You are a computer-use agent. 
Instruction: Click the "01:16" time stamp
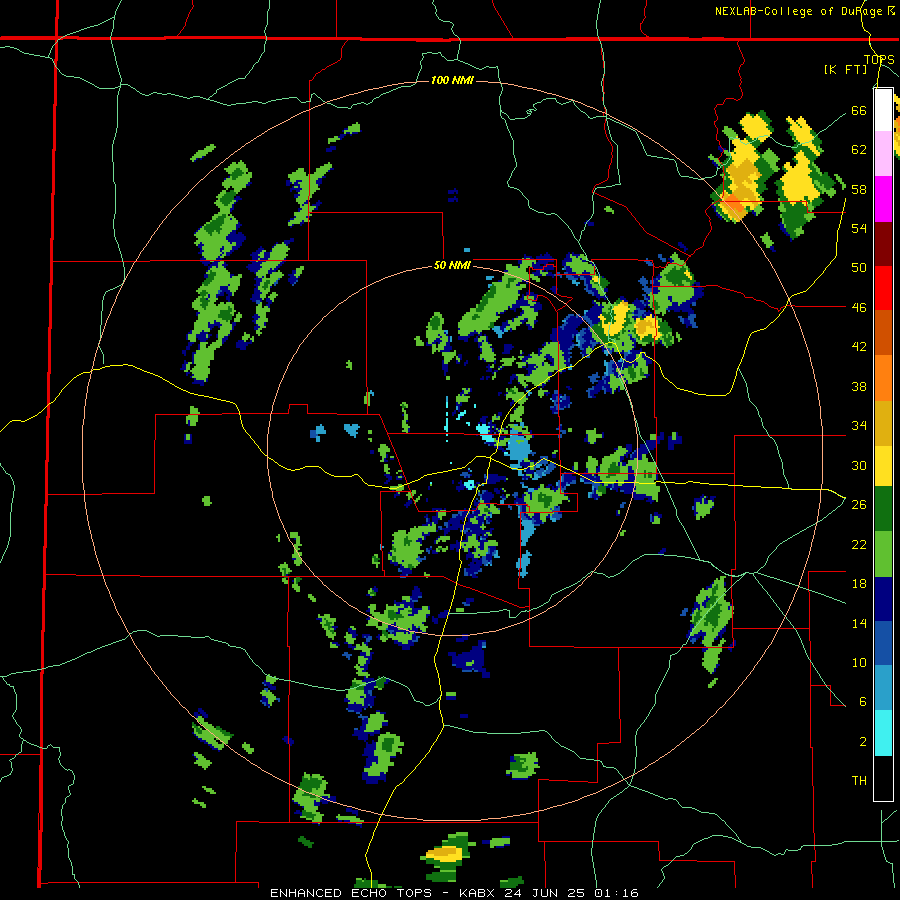click(x=616, y=893)
